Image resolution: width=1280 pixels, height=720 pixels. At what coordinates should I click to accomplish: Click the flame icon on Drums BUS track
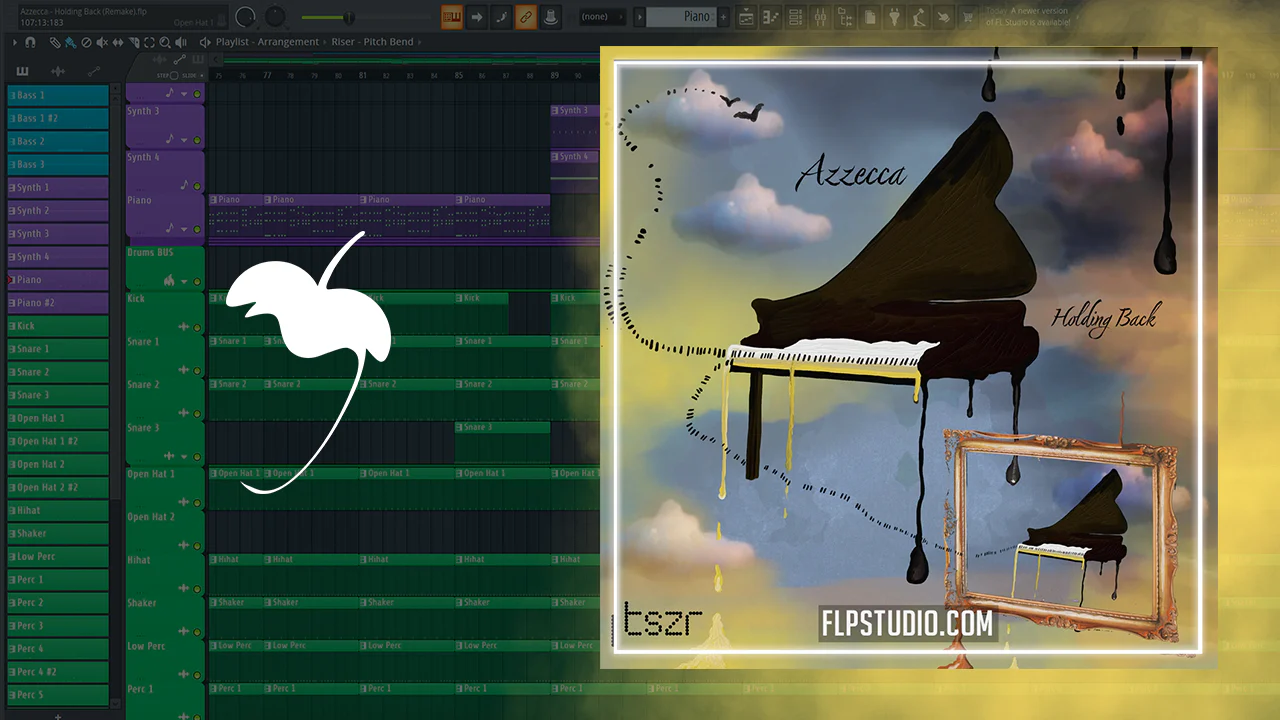click(169, 281)
